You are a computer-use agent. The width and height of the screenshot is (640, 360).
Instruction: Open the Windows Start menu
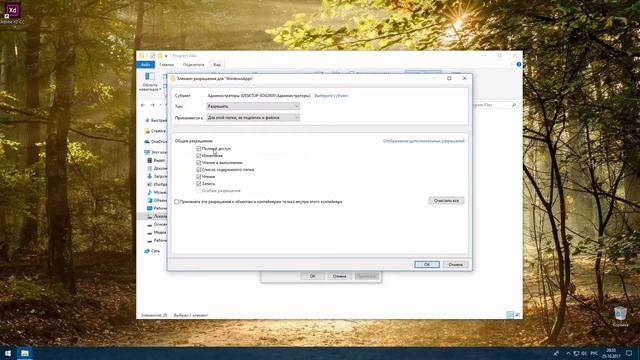(x=8, y=353)
